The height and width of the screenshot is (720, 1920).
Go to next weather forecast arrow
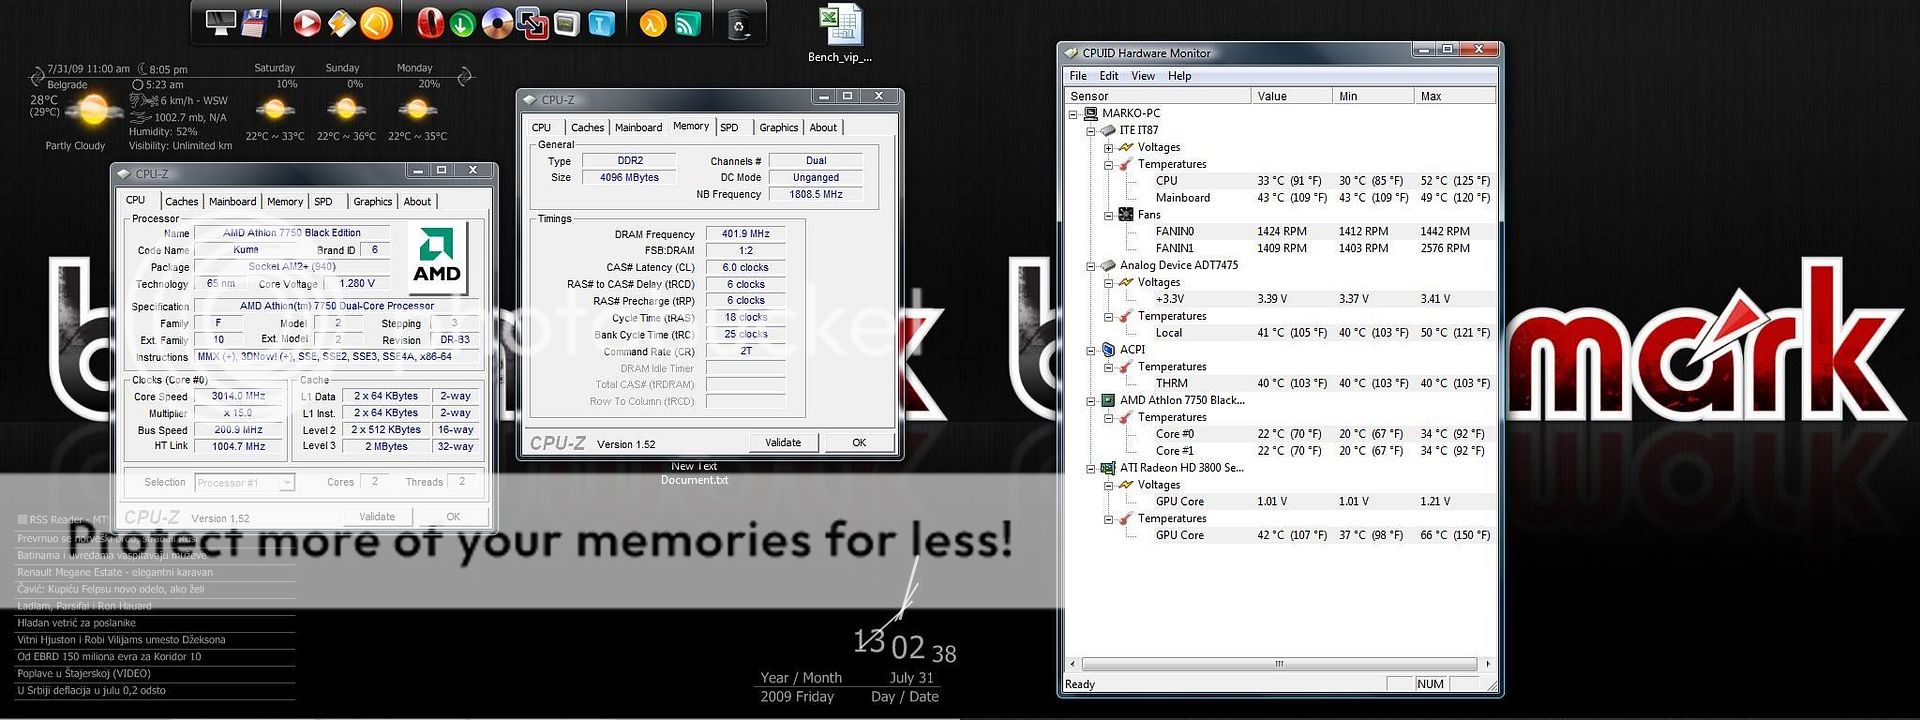click(465, 76)
